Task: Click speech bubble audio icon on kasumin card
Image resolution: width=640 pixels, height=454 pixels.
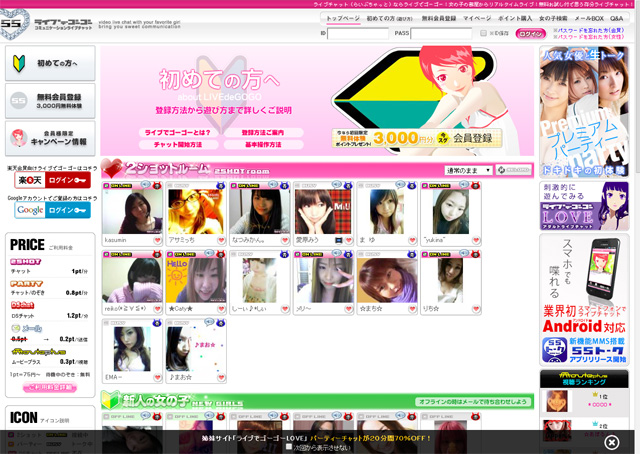Action: [x=145, y=185]
